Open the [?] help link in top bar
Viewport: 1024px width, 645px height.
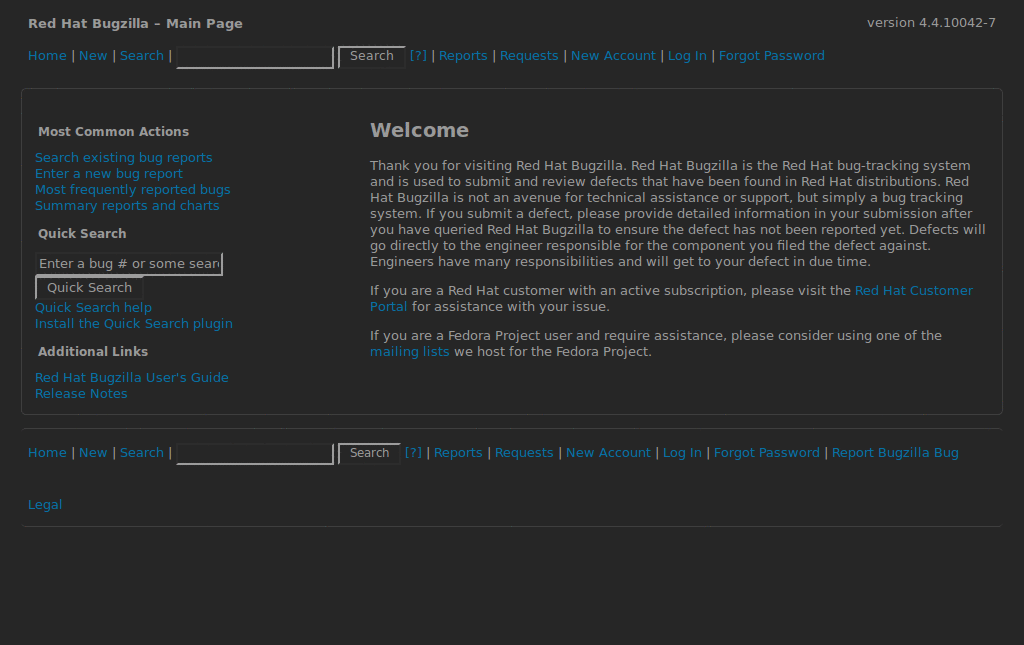pyautogui.click(x=418, y=56)
